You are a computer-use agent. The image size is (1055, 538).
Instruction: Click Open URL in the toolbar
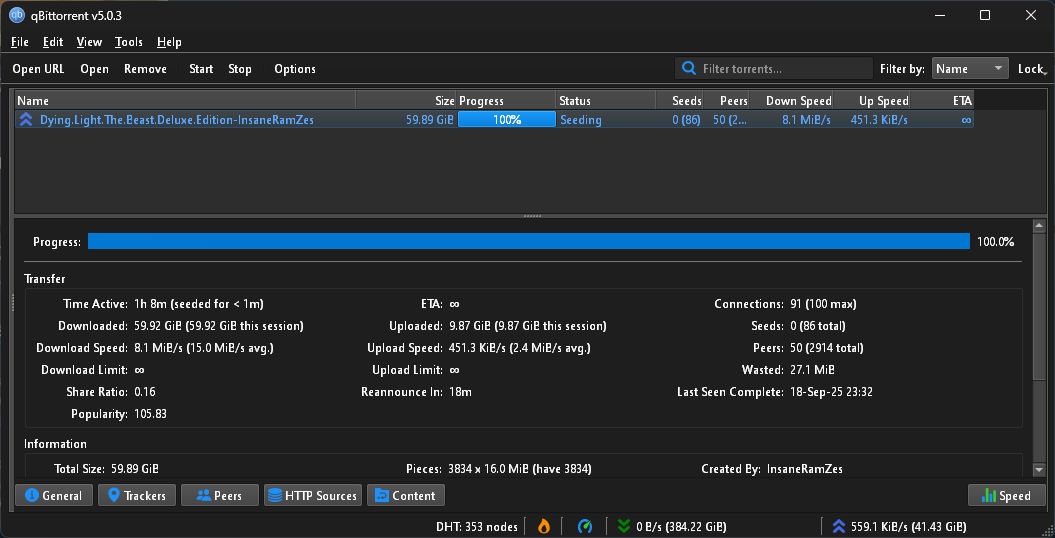point(38,69)
